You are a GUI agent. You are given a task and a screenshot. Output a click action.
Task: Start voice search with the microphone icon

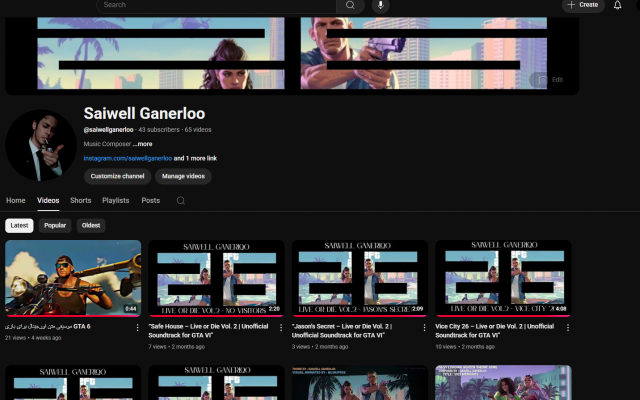click(x=380, y=5)
